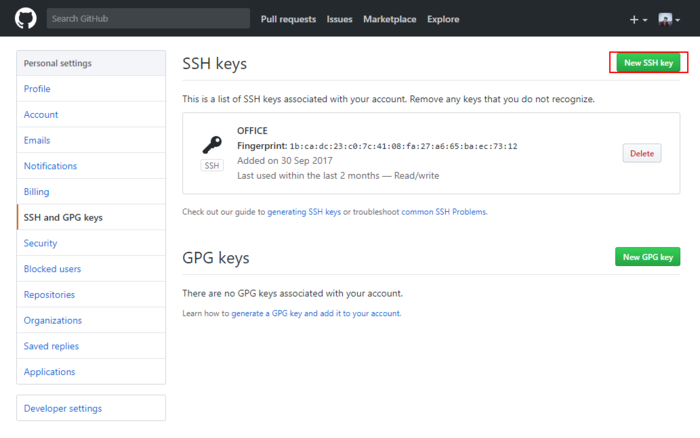Select Profile in settings sidebar
The image size is (700, 438).
click(x=37, y=89)
